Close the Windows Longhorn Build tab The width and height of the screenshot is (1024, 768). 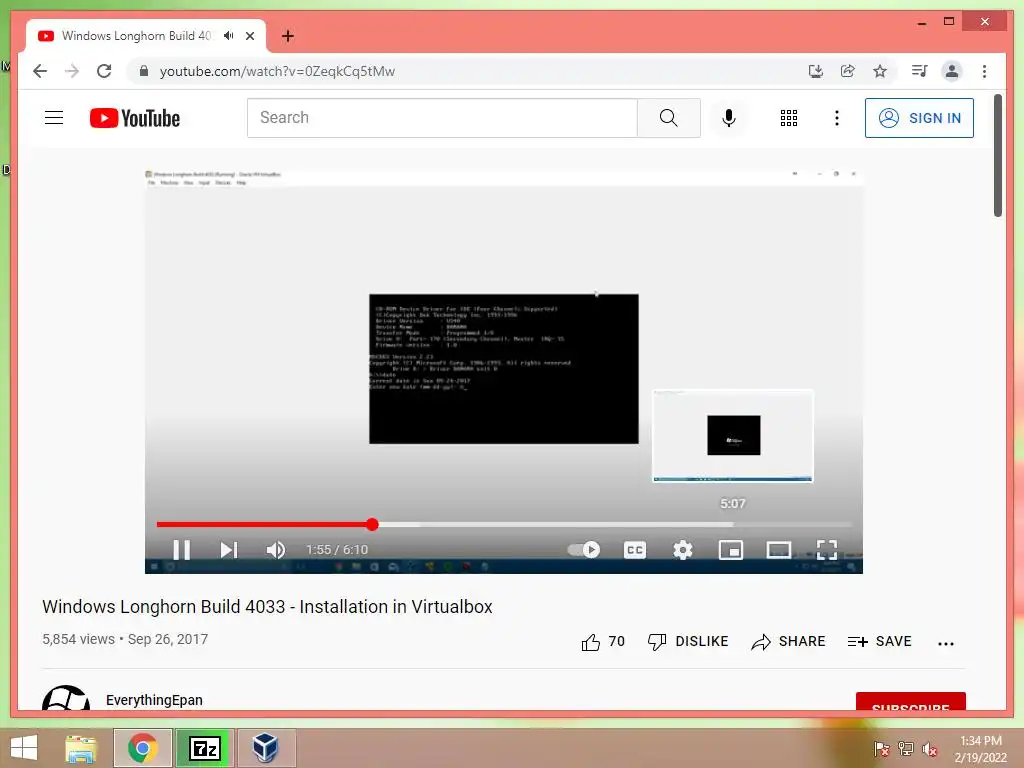click(x=250, y=36)
